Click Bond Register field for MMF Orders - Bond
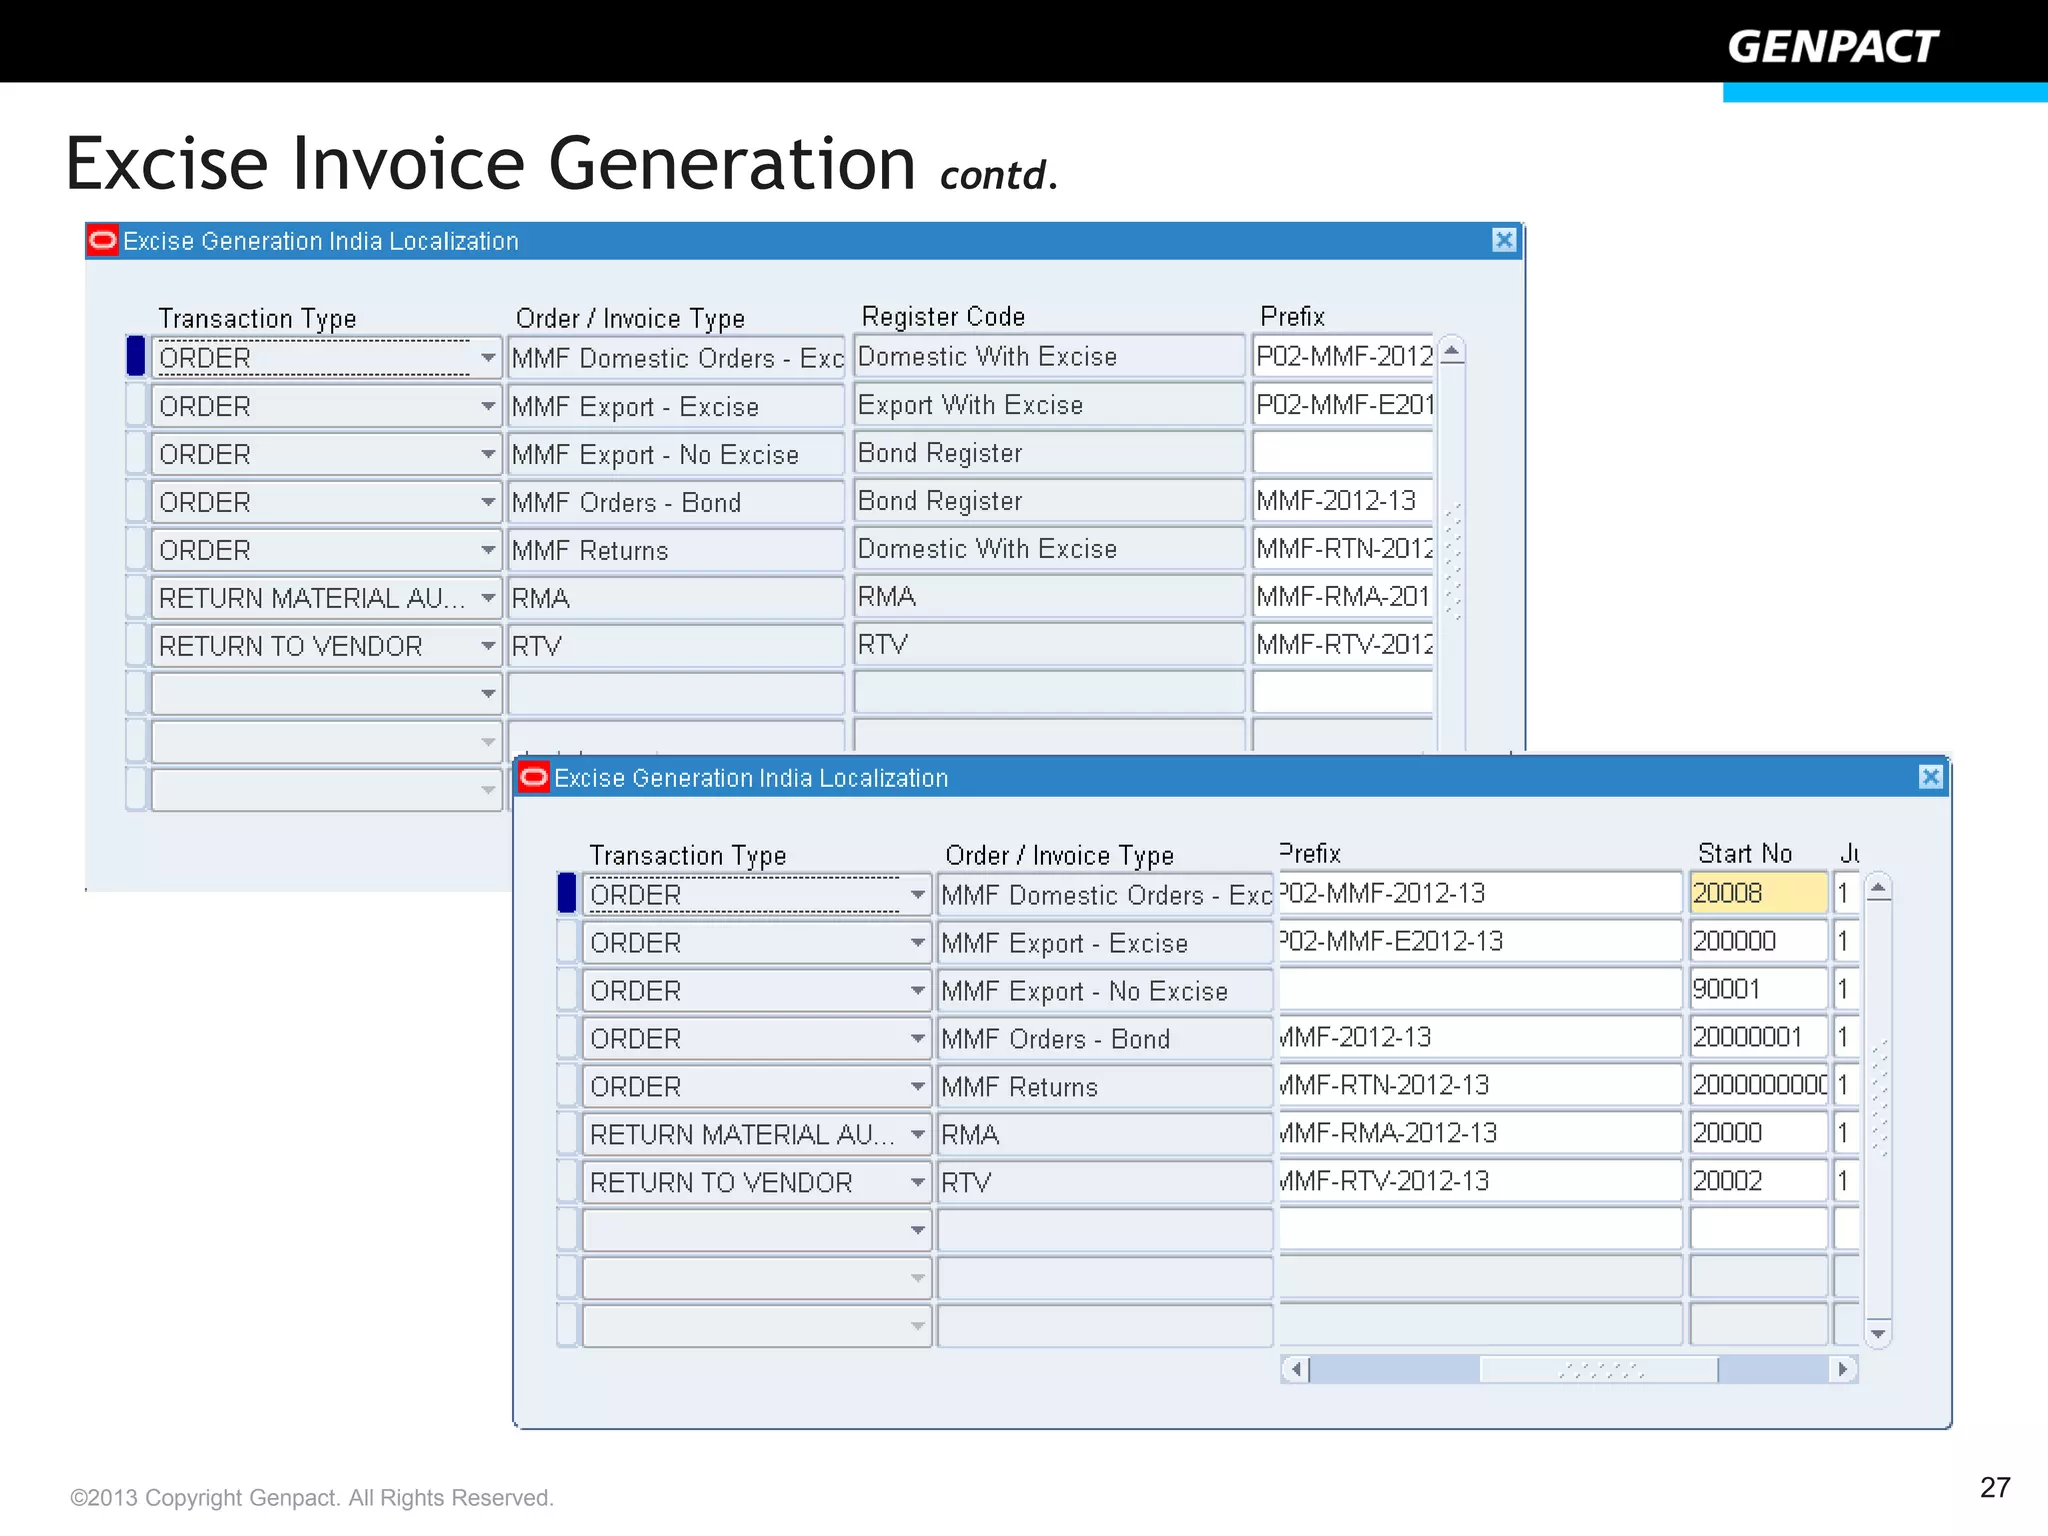Image resolution: width=2048 pixels, height=1536 pixels. click(1049, 500)
